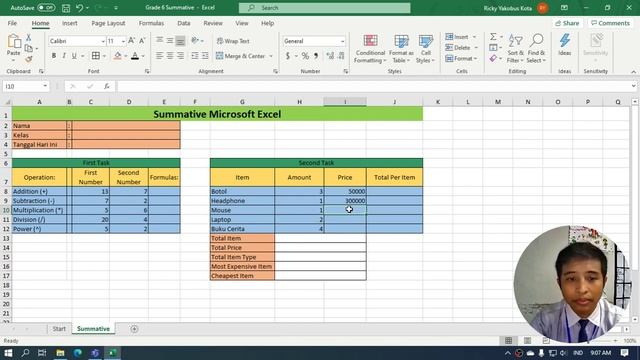Screen dimensions: 640x360
Task: Expand Merge & Center dropdown arrow
Action: pos(271,56)
